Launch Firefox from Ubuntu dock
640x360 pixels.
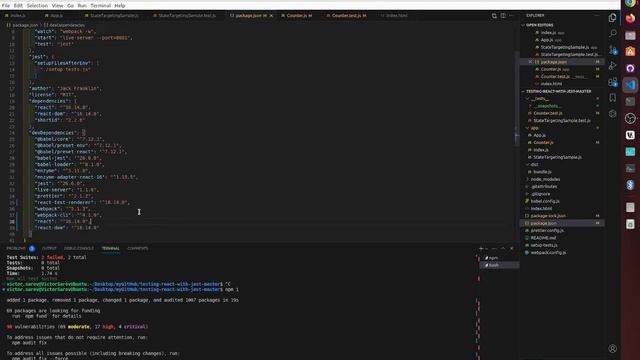coord(630,18)
